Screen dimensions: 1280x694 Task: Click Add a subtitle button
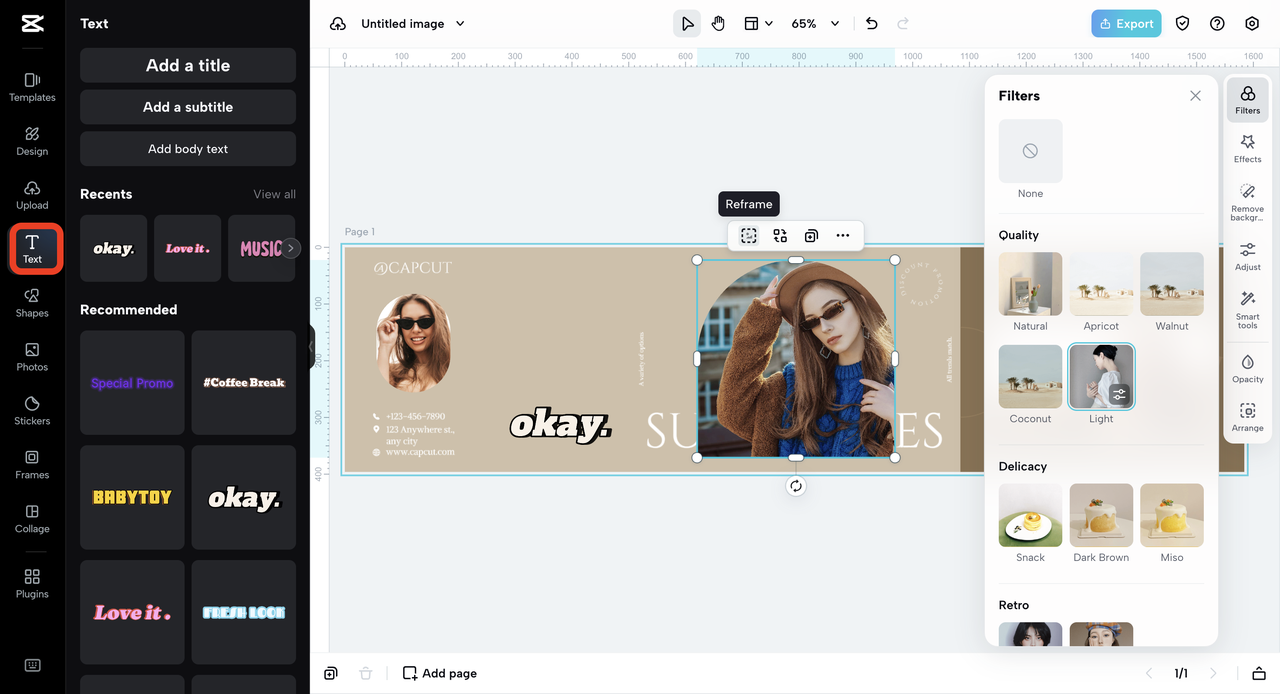pyautogui.click(x=188, y=107)
